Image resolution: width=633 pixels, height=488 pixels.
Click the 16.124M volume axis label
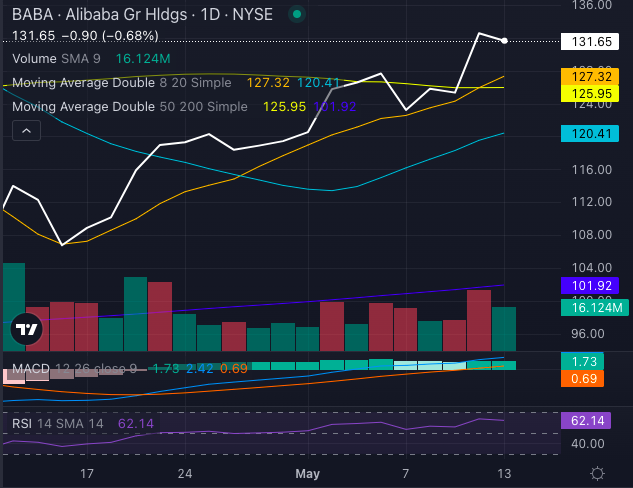pos(595,308)
